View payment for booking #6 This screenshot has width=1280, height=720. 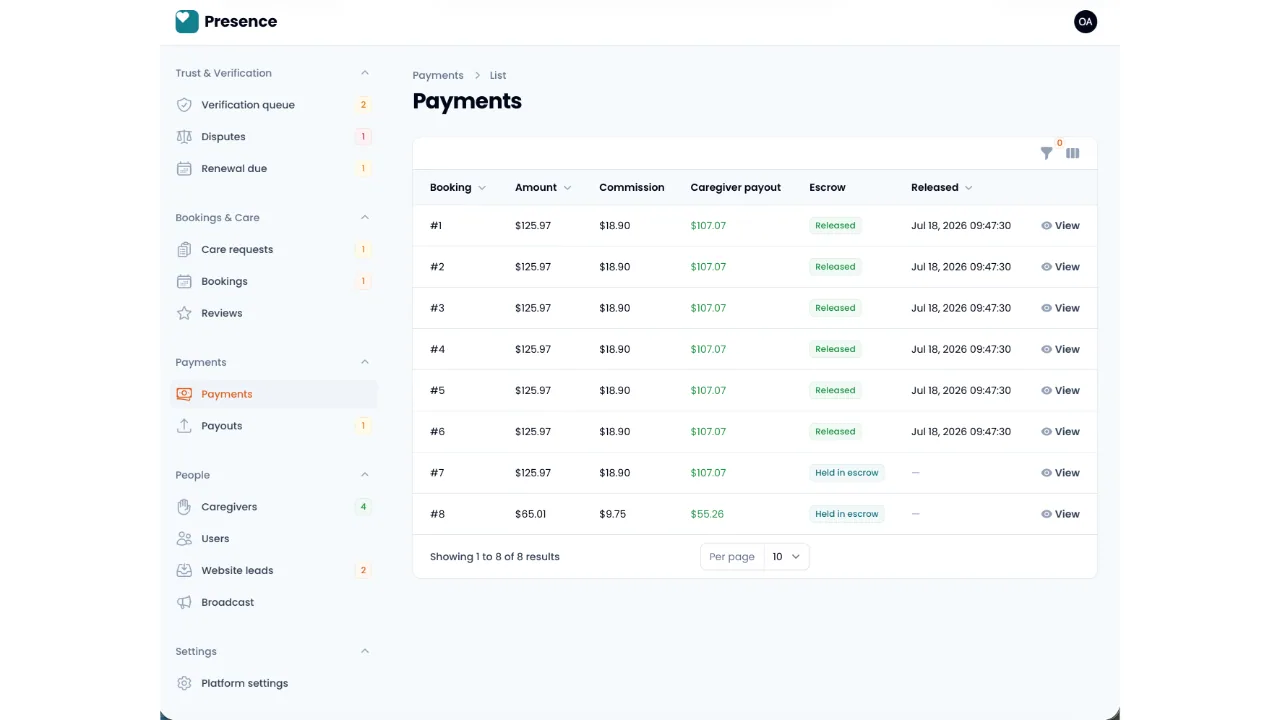coord(1060,432)
